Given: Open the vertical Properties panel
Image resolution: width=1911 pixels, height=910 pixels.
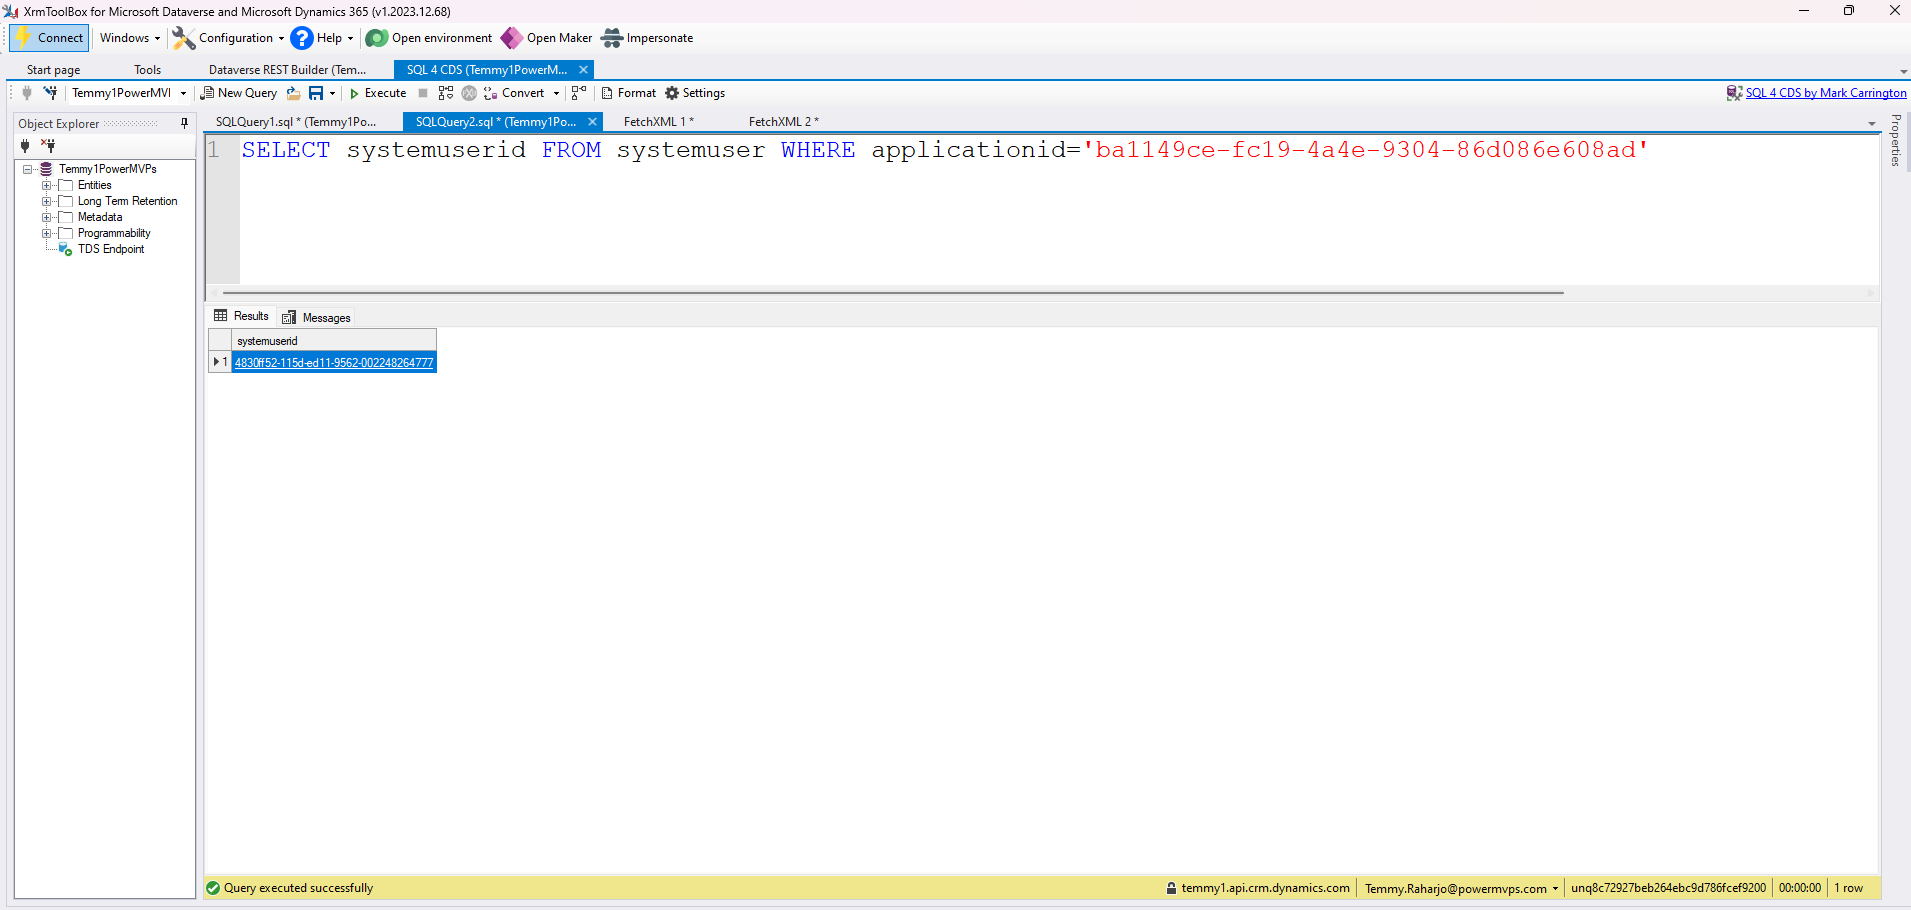Looking at the screenshot, I should coord(1895,140).
